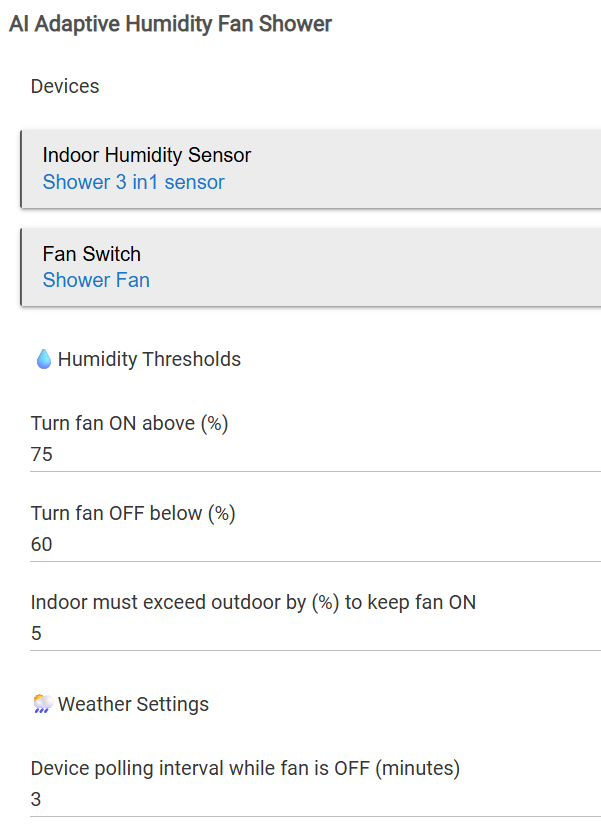Open the Fan Switch device selector box
601x837 pixels.
(x=311, y=267)
